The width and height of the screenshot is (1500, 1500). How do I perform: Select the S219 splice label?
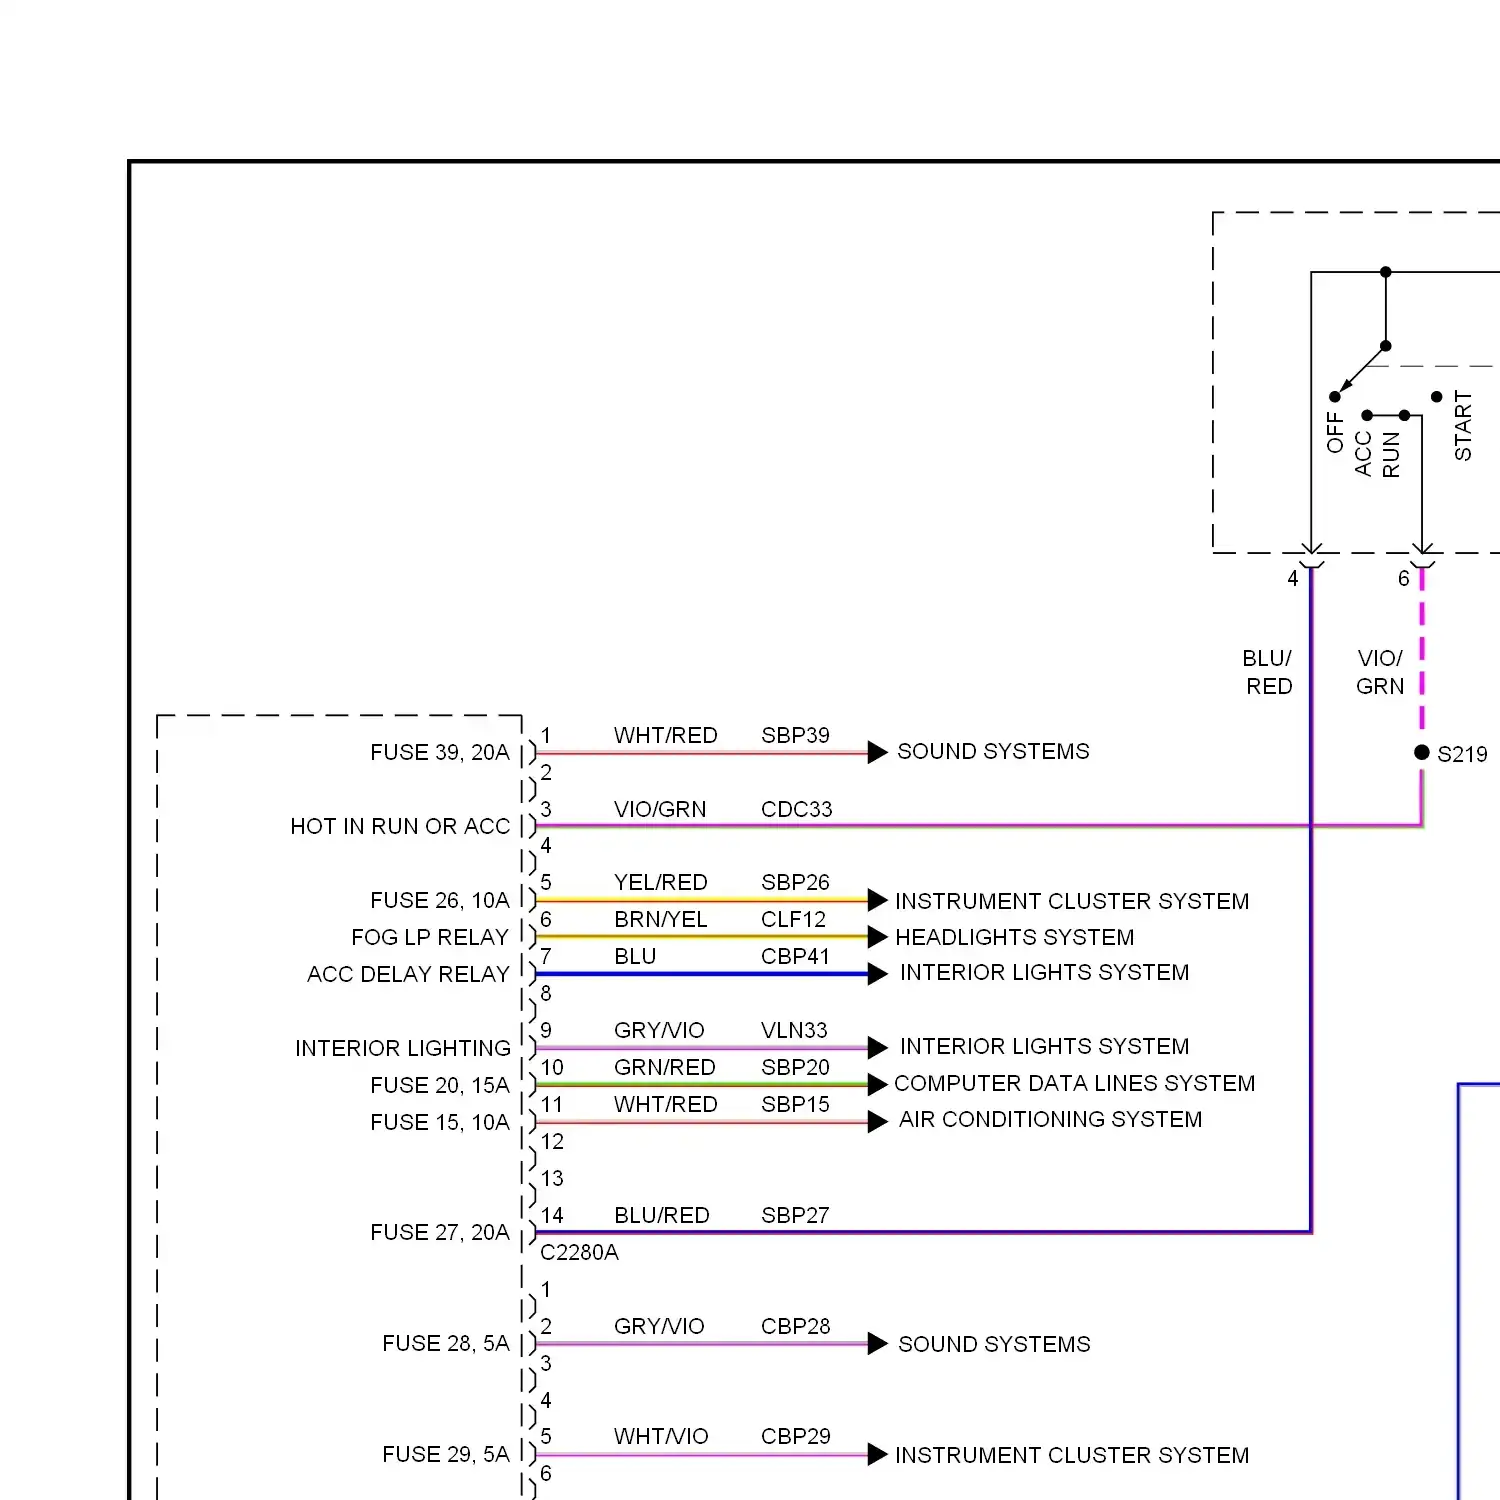tap(1462, 754)
